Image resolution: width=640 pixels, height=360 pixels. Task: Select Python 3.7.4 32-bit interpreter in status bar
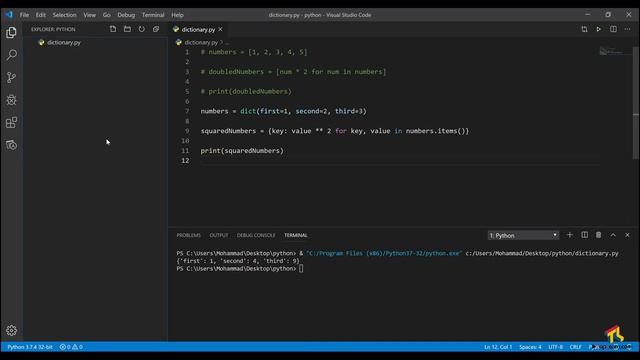[x=30, y=347]
